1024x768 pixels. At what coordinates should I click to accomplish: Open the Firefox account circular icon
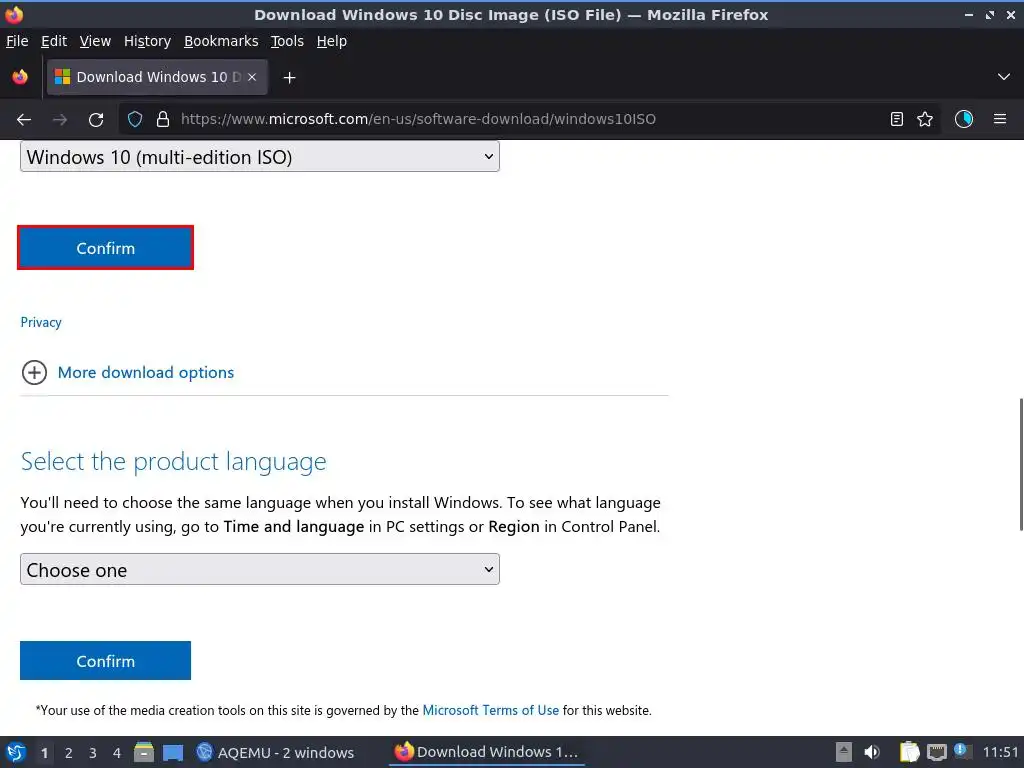(963, 119)
